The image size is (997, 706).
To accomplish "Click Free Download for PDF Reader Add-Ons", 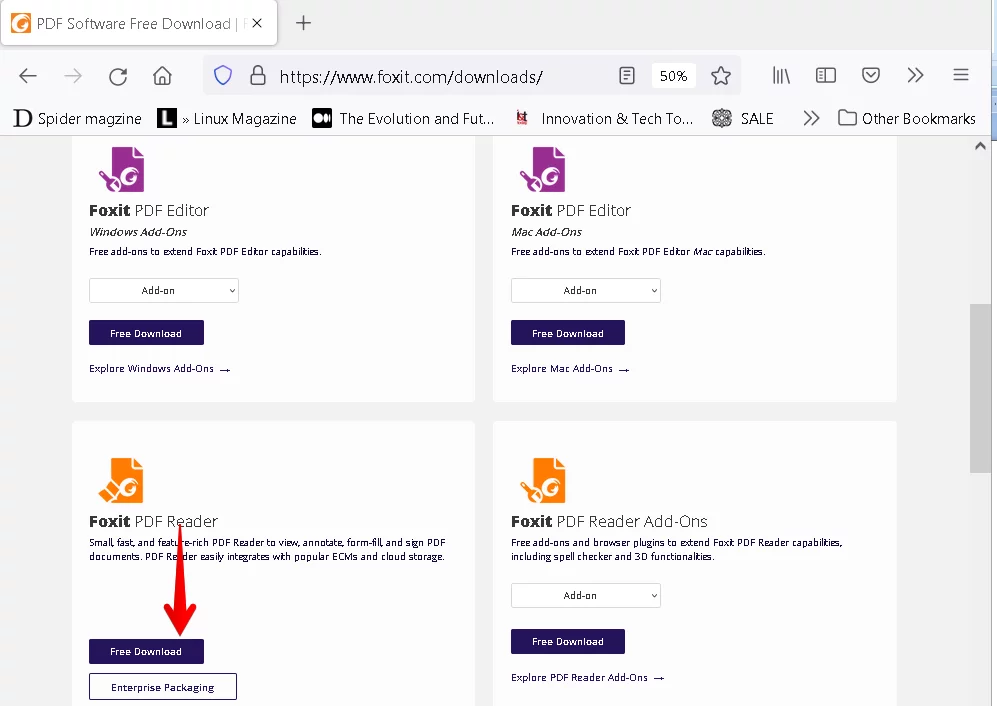I will (x=568, y=641).
